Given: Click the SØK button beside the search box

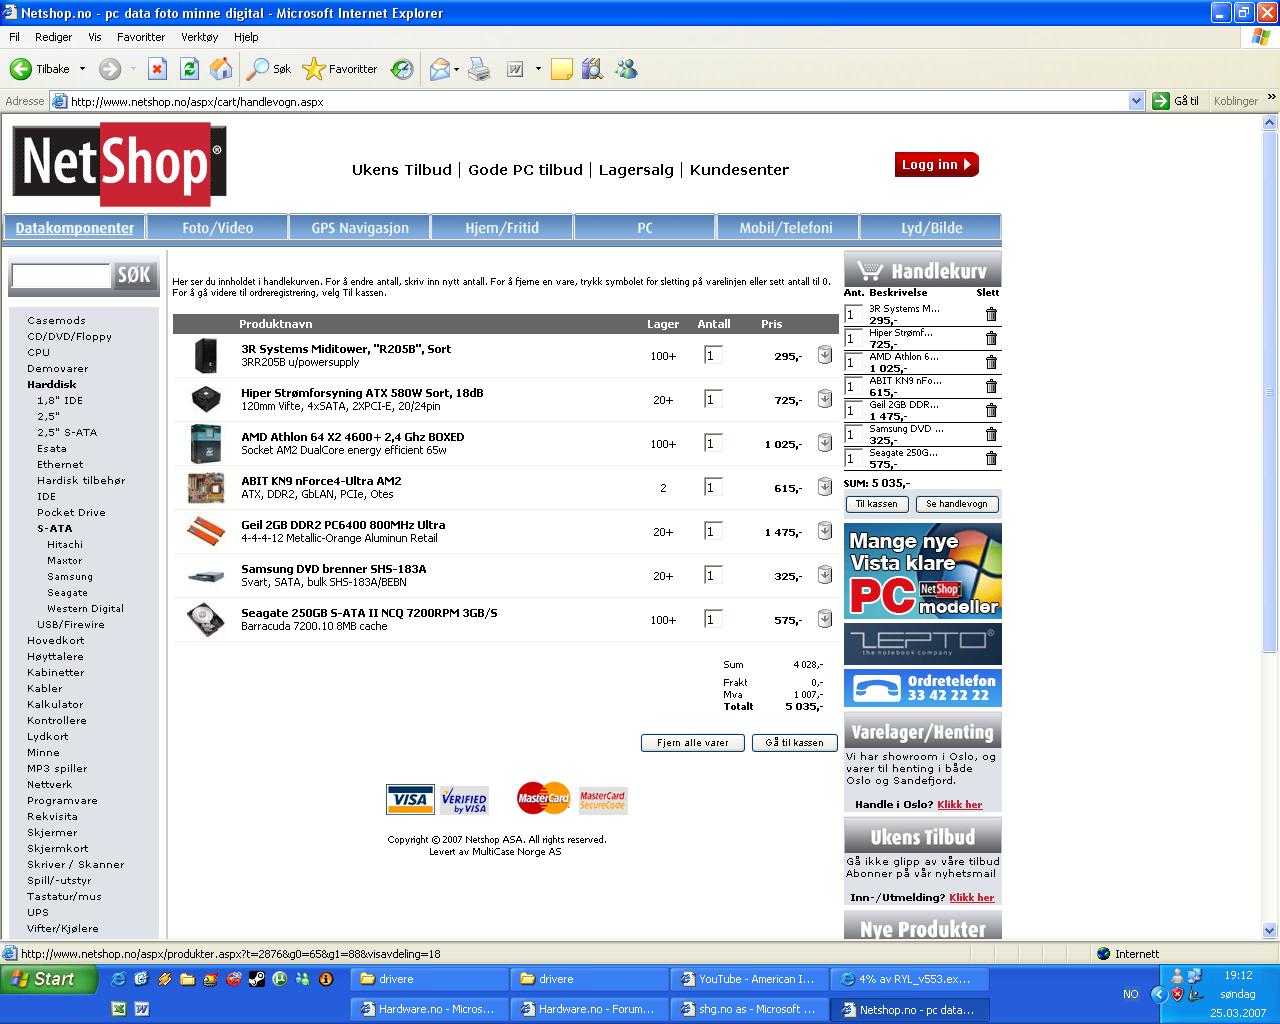Looking at the screenshot, I should (134, 275).
